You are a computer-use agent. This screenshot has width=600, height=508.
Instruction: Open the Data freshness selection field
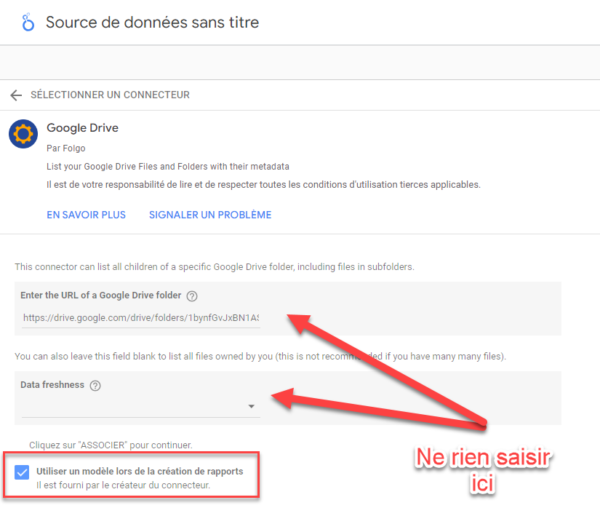(141, 406)
